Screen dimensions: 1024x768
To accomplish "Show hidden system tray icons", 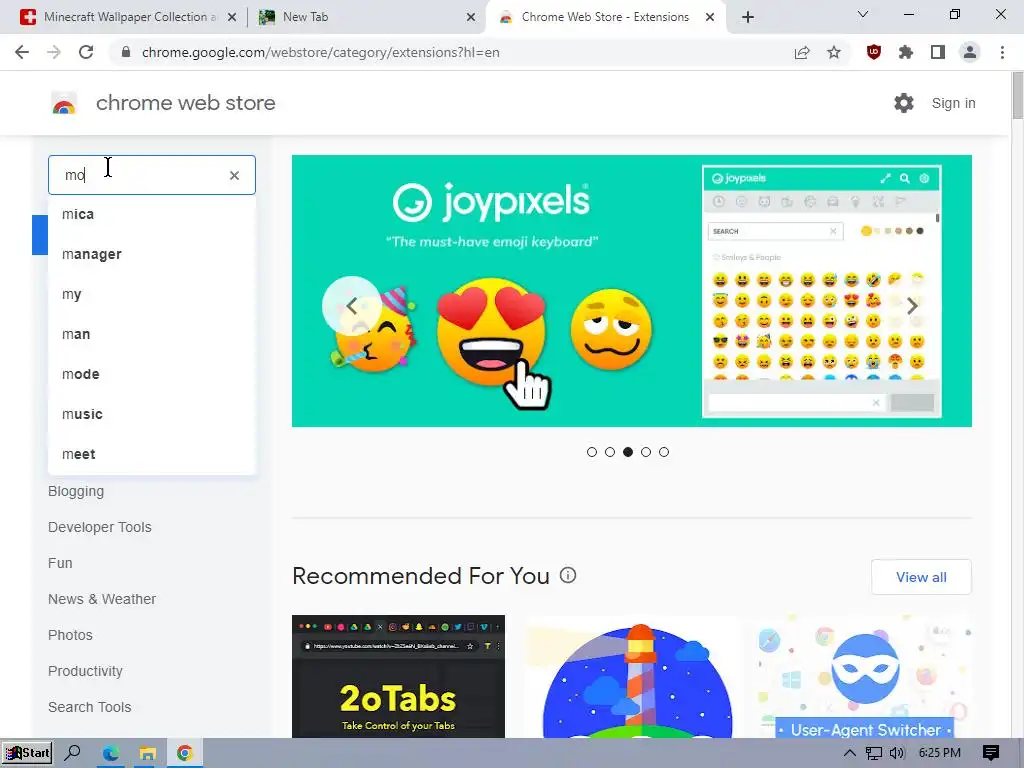I will [850, 753].
